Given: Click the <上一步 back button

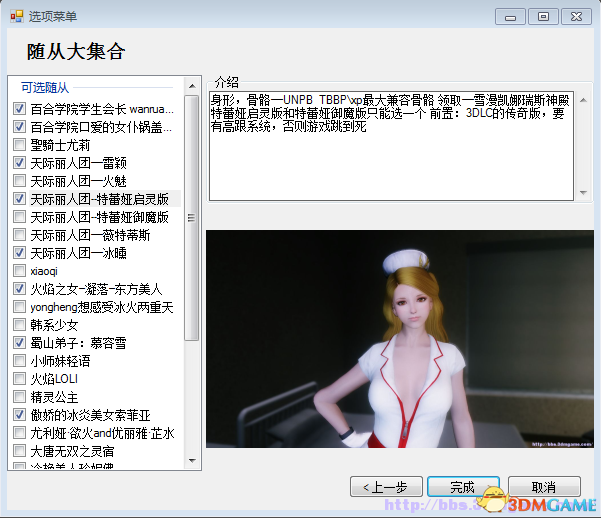Looking at the screenshot, I should (386, 487).
